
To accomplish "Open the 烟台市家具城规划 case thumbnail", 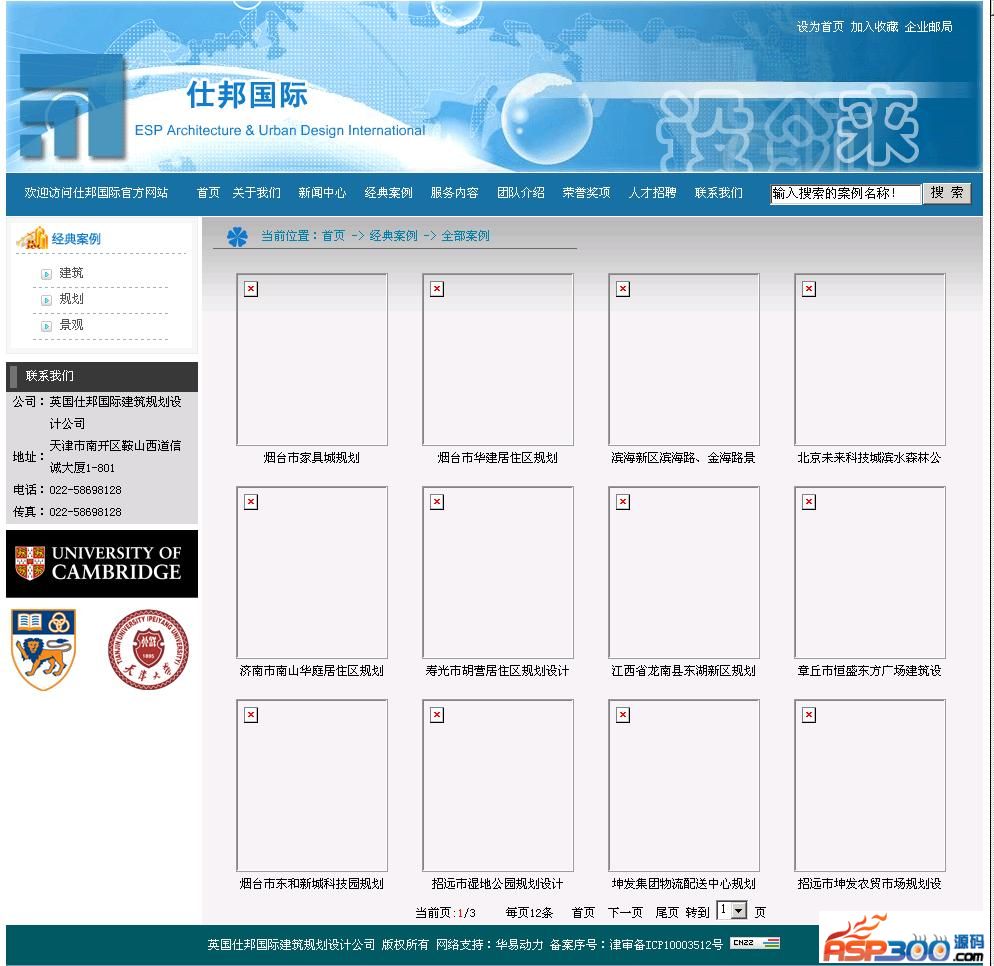I will point(312,360).
